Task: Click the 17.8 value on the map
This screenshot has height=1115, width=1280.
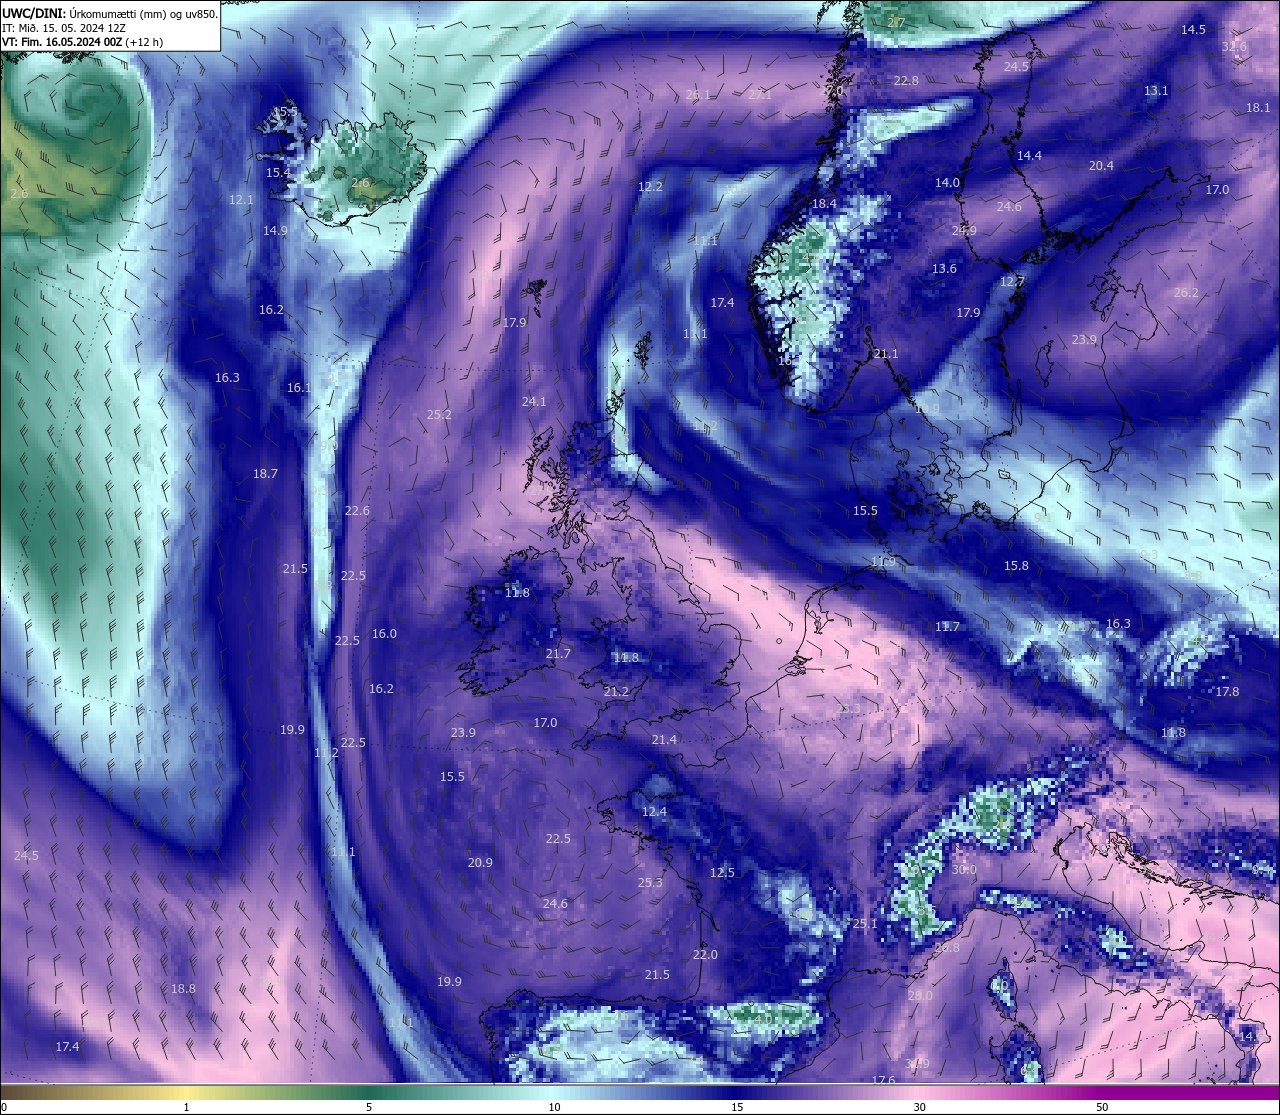Action: pos(1227,692)
